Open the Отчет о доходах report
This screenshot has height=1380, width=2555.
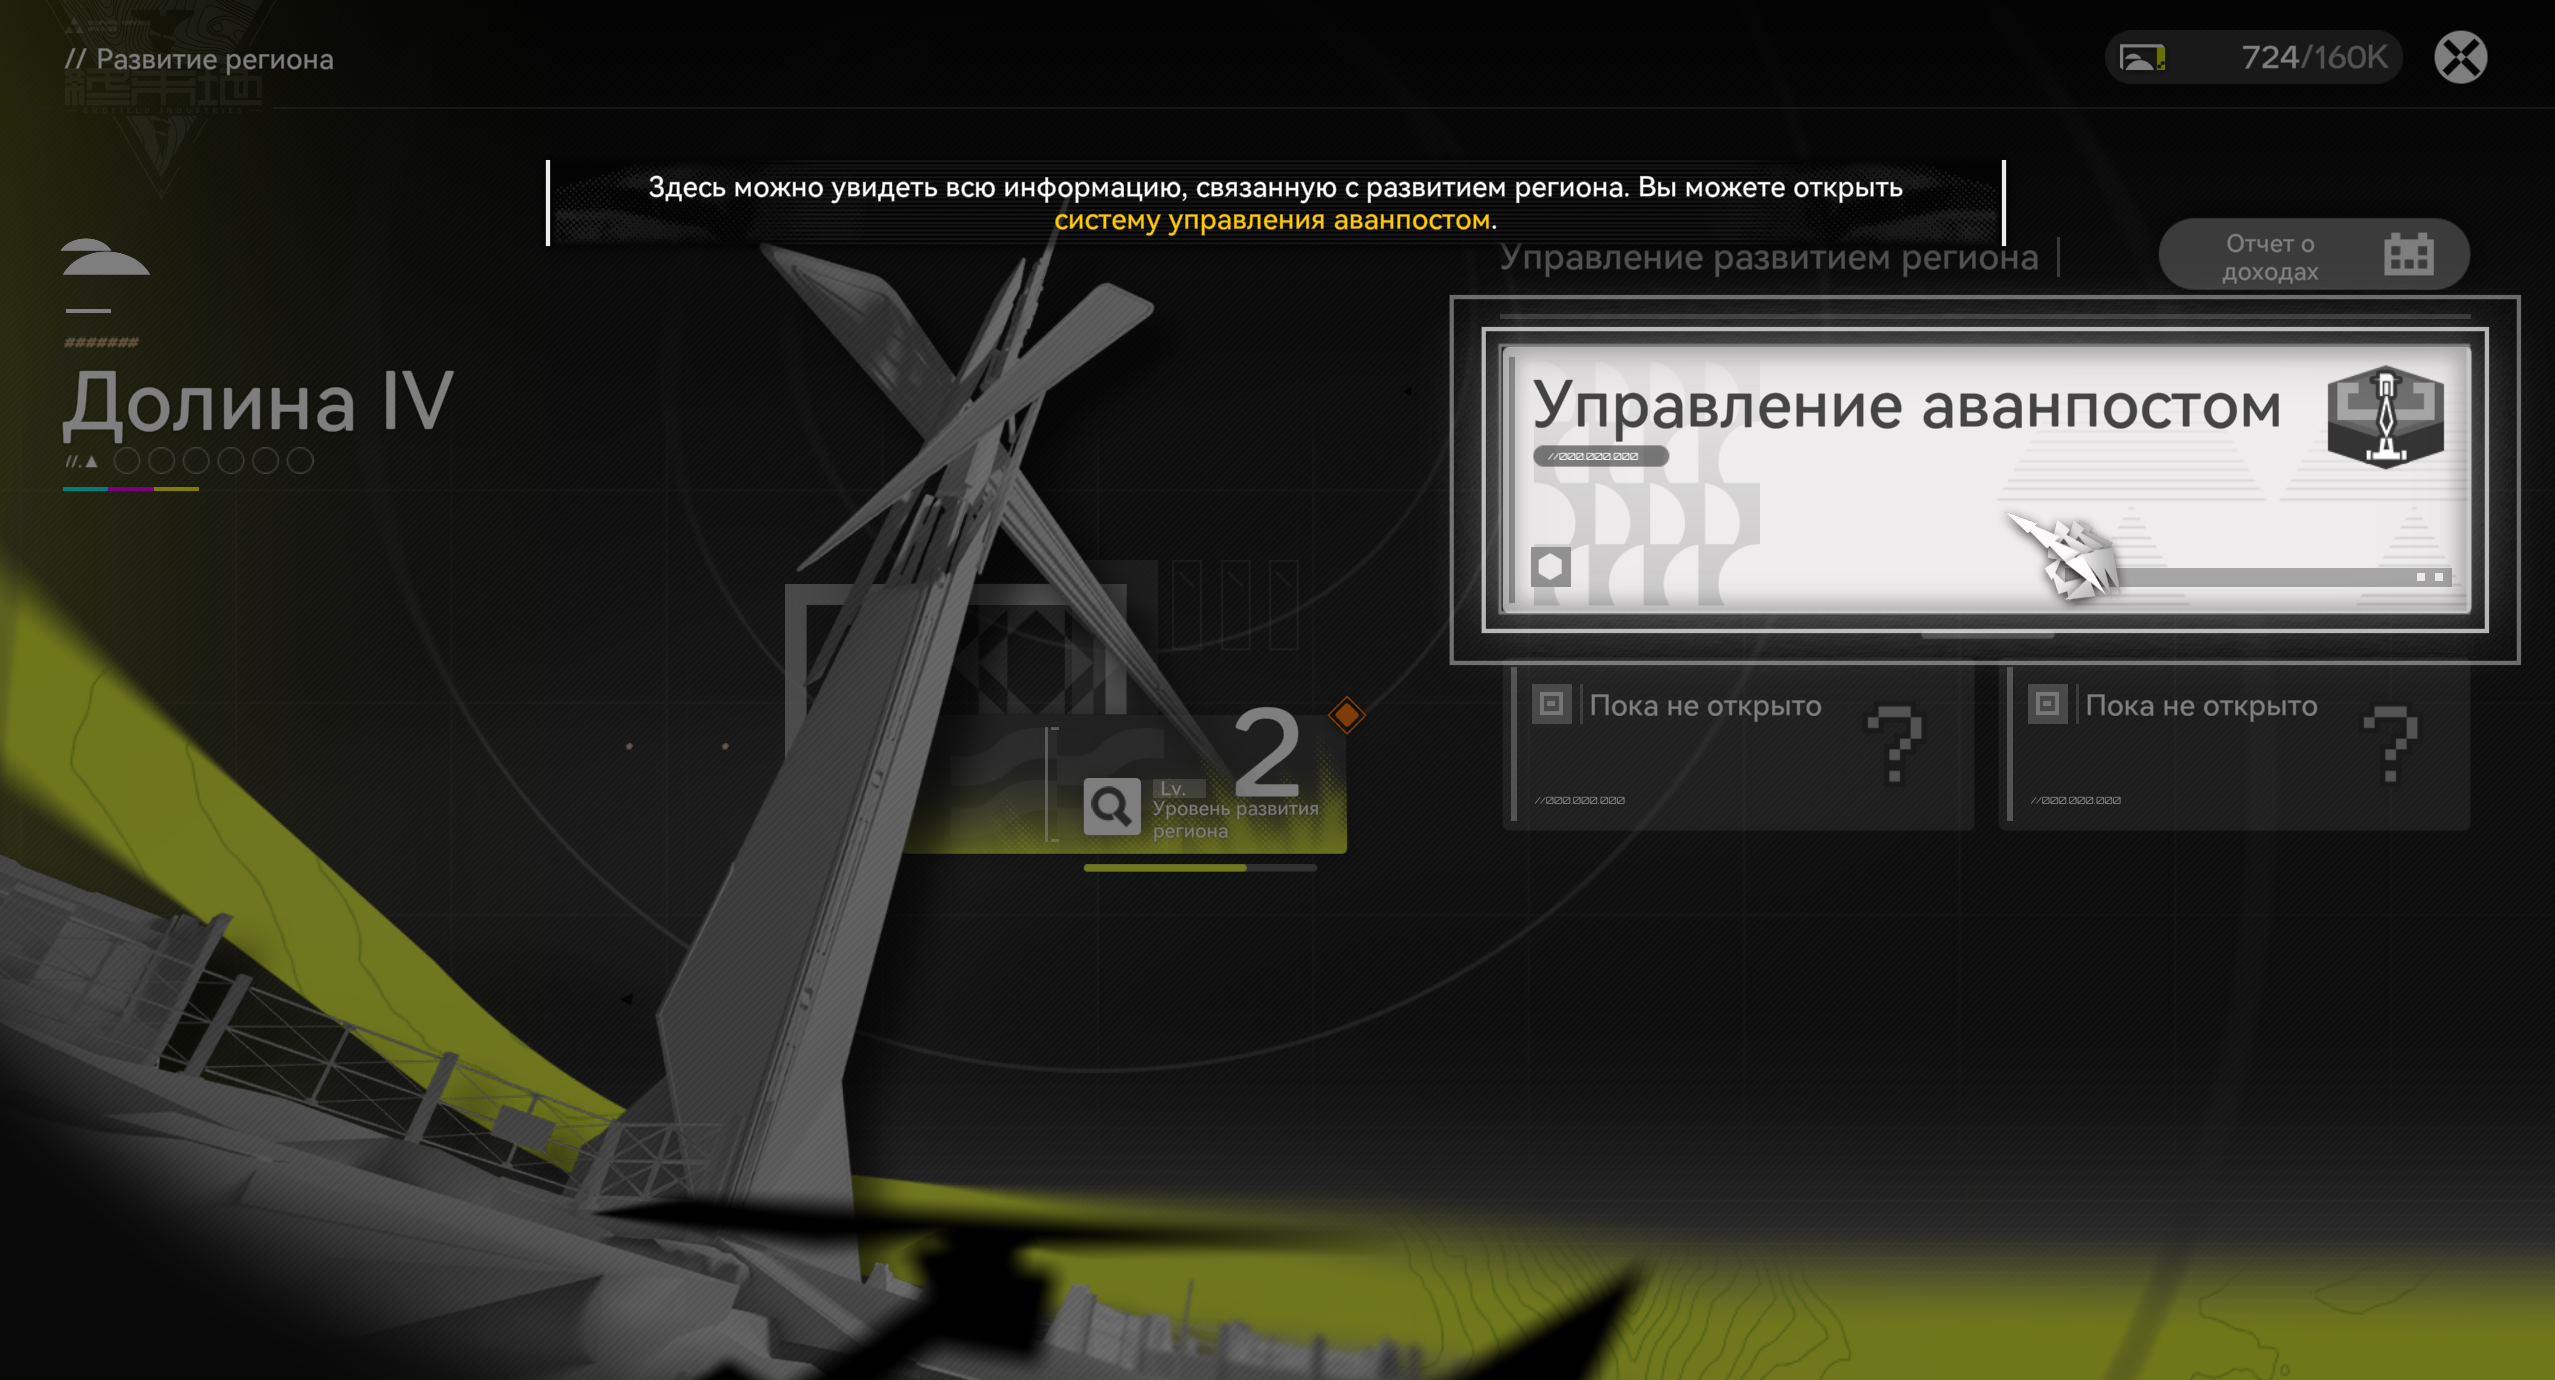[2269, 256]
